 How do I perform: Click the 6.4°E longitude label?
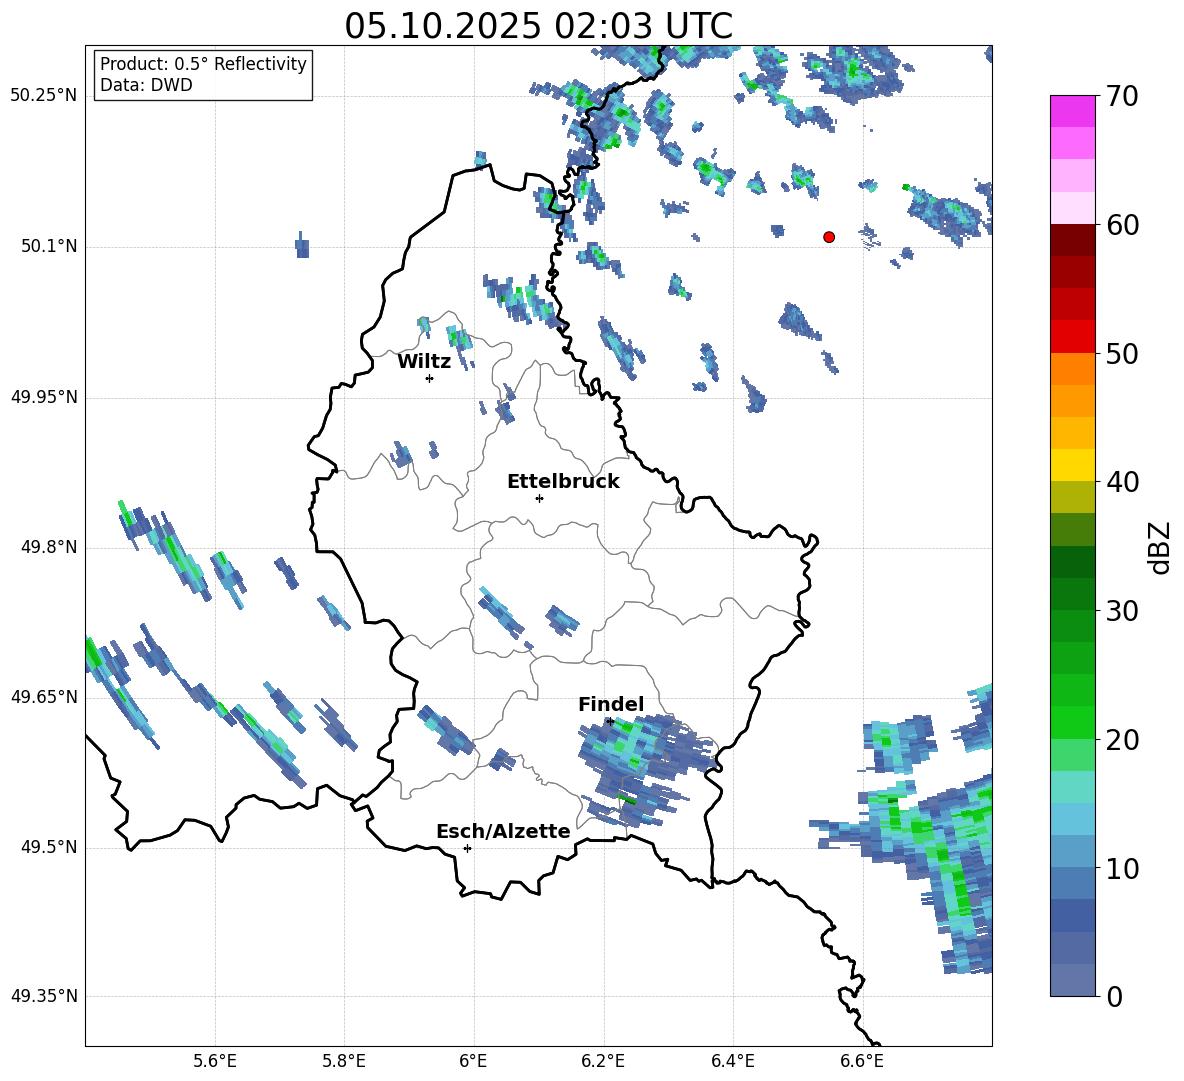click(732, 1061)
